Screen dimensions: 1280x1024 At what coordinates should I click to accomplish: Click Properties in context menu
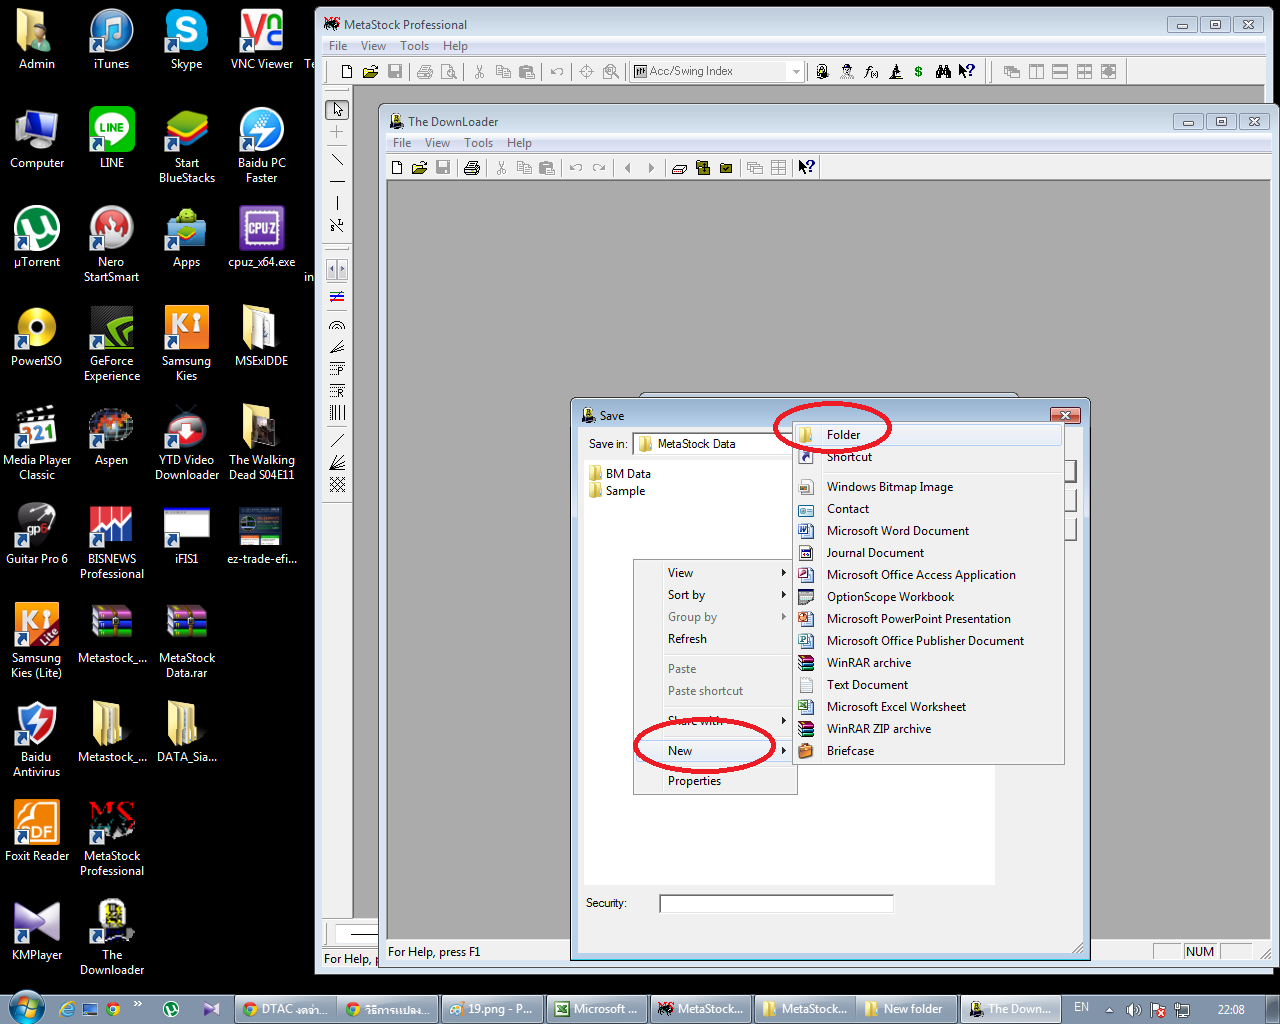715,781
